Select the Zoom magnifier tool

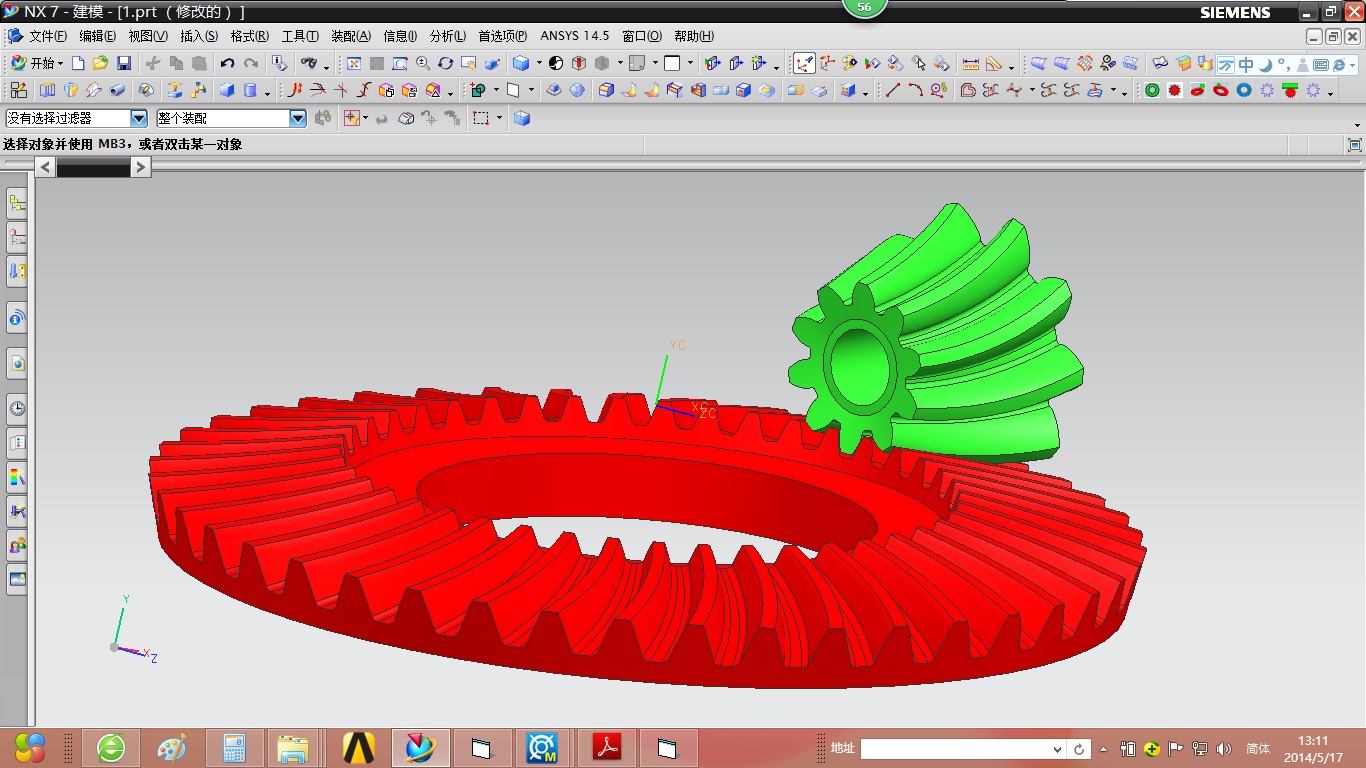click(422, 63)
